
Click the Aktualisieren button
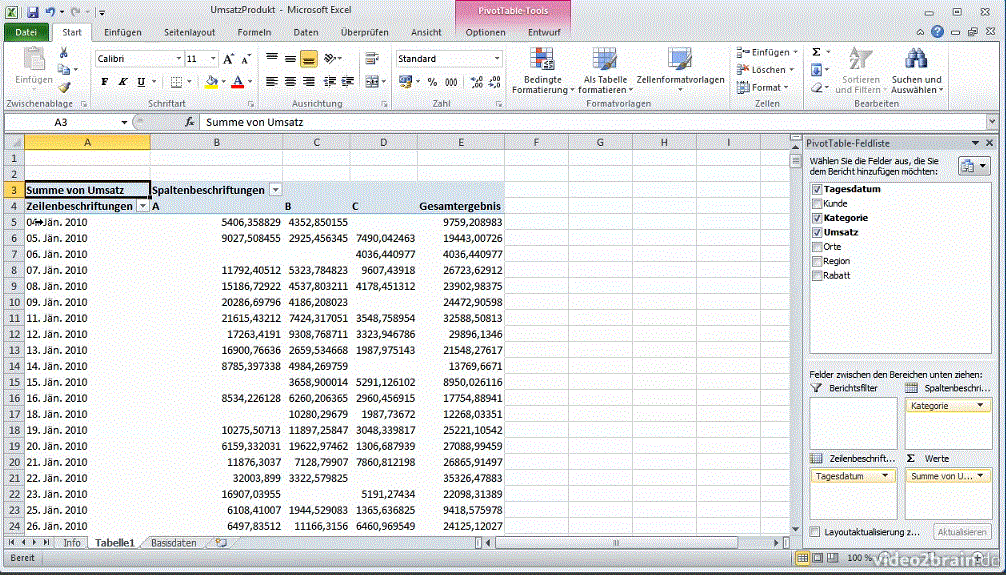pyautogui.click(x=961, y=532)
